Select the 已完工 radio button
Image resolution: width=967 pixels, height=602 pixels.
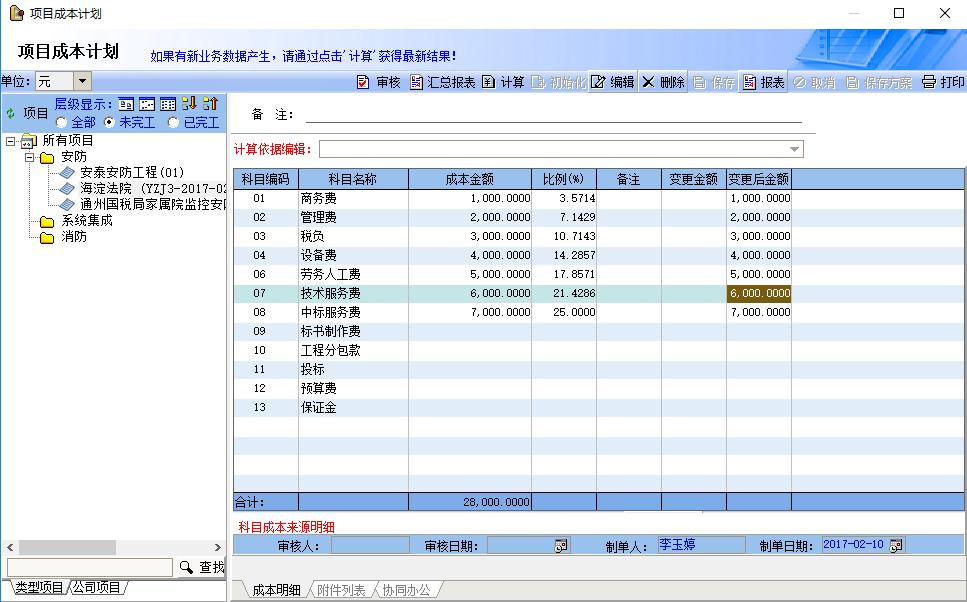pyautogui.click(x=174, y=122)
